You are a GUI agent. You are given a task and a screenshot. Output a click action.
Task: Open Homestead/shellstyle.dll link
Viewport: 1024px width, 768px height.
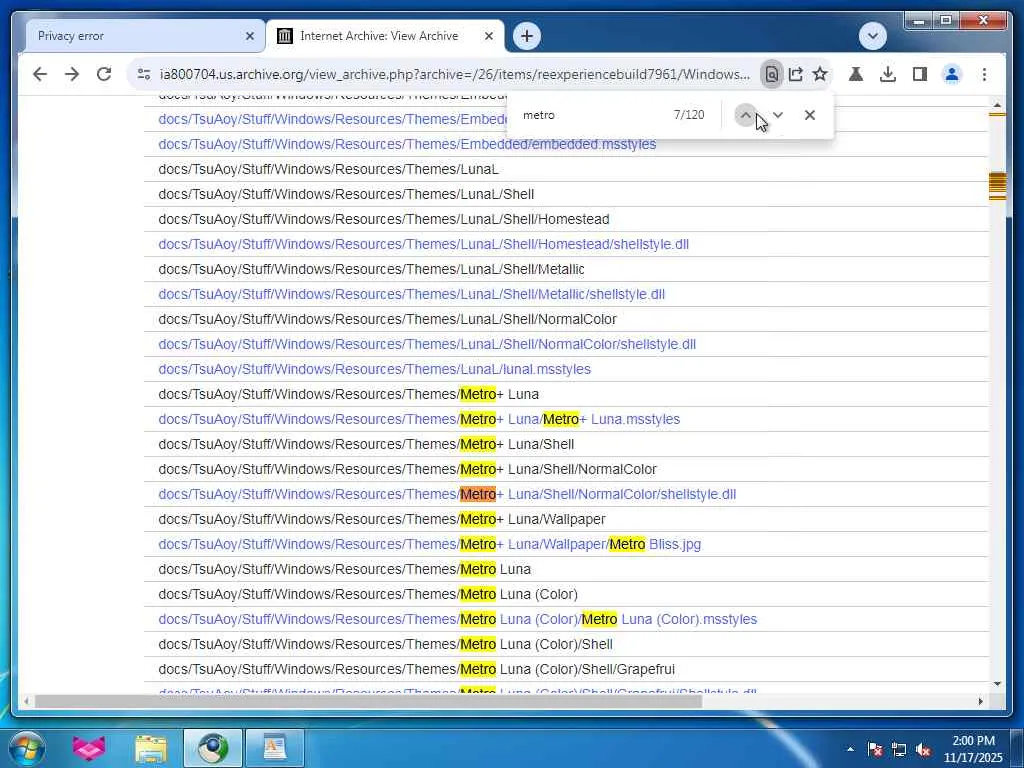423,244
